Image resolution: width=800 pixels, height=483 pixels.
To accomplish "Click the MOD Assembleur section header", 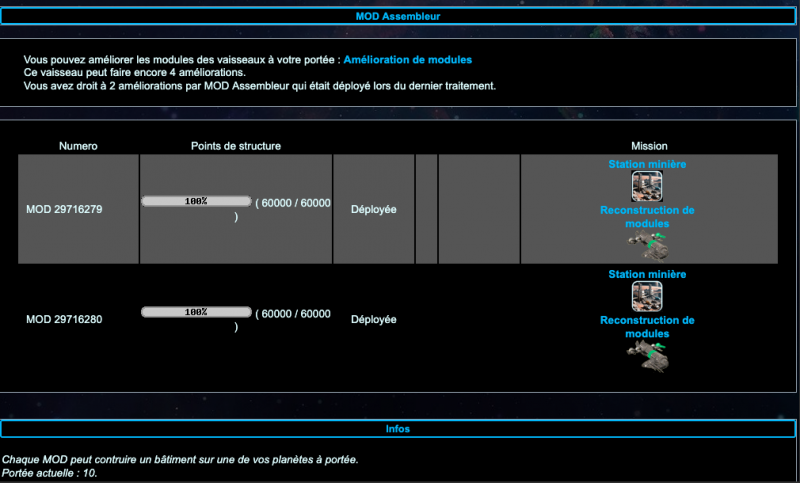I will (398, 16).
